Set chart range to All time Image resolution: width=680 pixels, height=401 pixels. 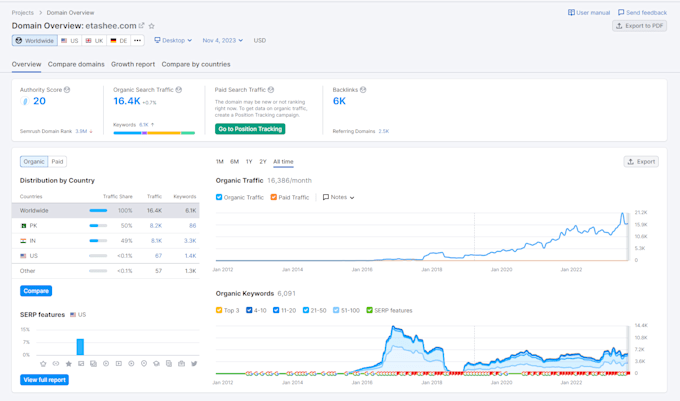point(283,162)
